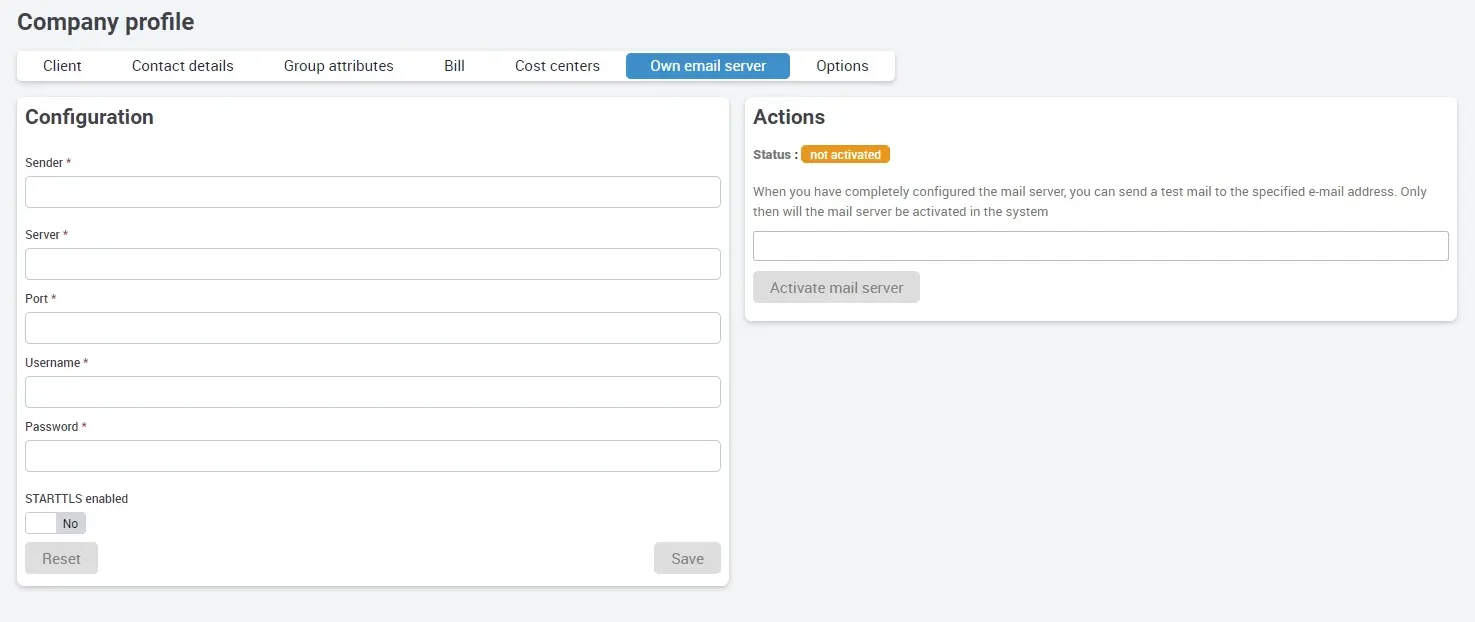Click the Company profile page heading

click(x=106, y=21)
